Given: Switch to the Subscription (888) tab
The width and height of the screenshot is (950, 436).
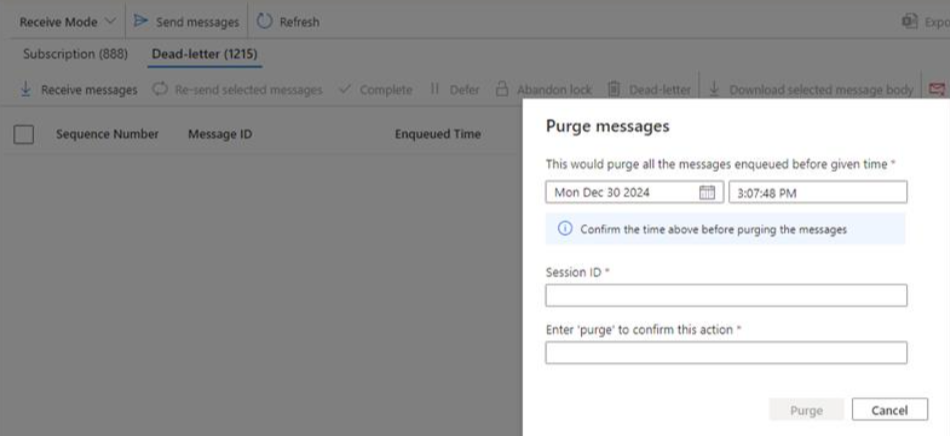Looking at the screenshot, I should 76,54.
